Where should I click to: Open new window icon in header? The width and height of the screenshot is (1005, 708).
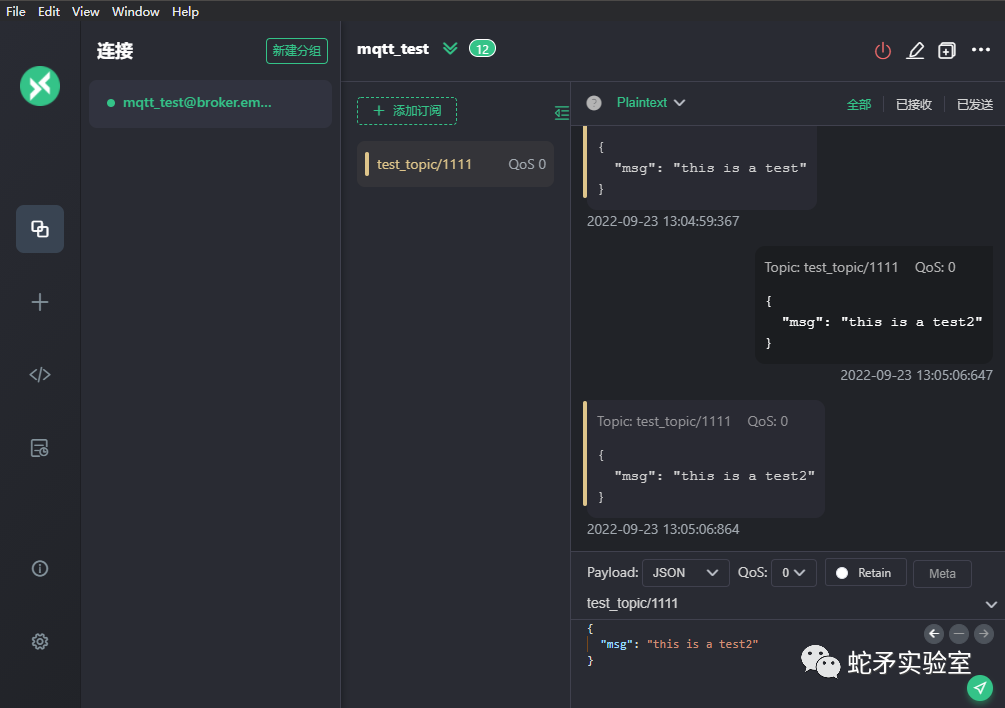947,50
